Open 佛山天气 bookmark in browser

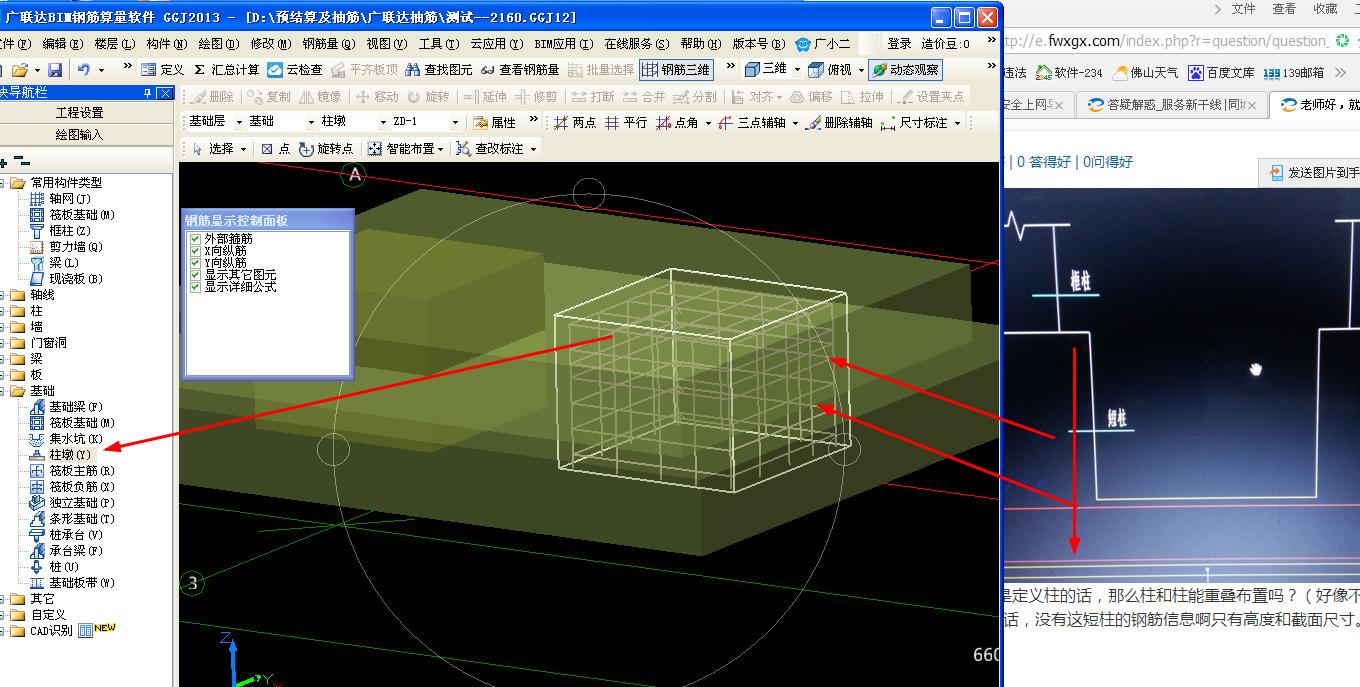click(1146, 73)
